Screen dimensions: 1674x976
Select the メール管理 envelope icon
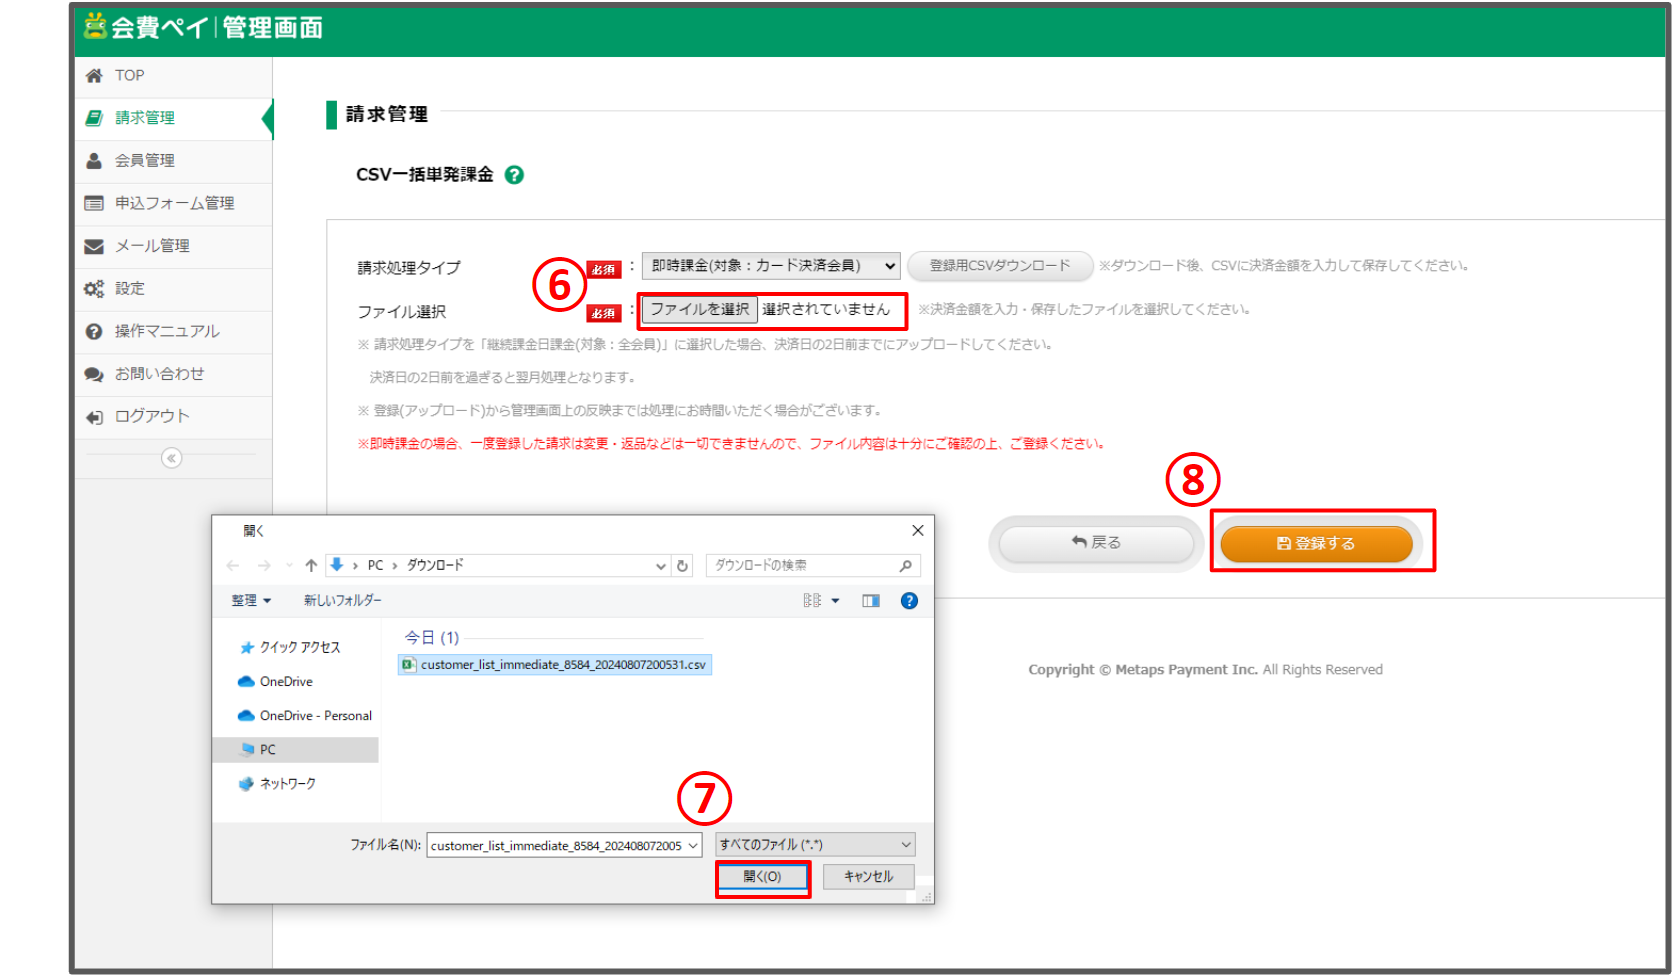point(95,246)
